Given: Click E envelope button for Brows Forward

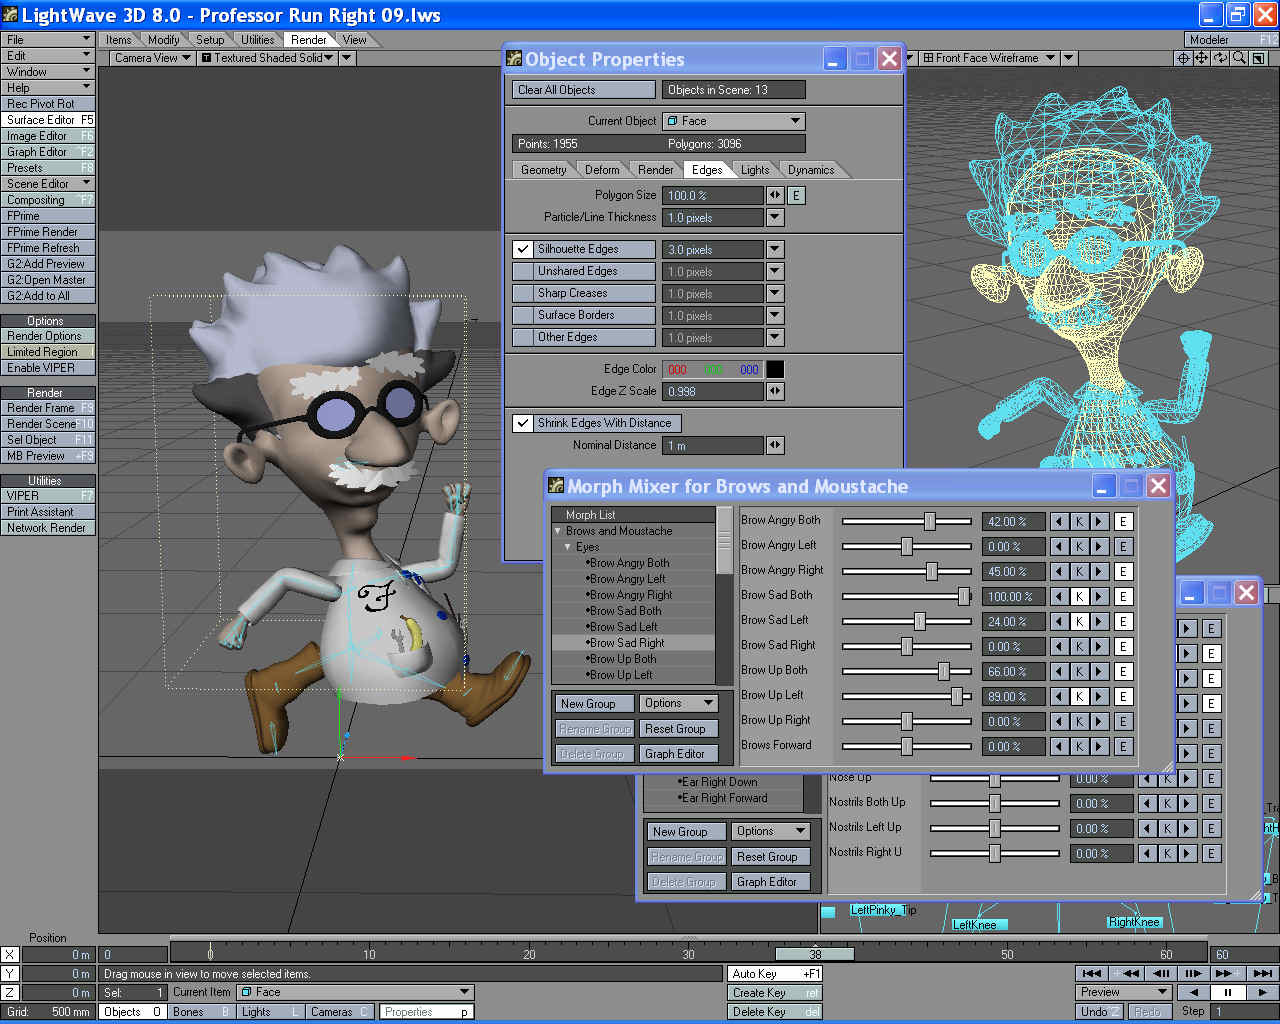Looking at the screenshot, I should click(x=1123, y=747).
